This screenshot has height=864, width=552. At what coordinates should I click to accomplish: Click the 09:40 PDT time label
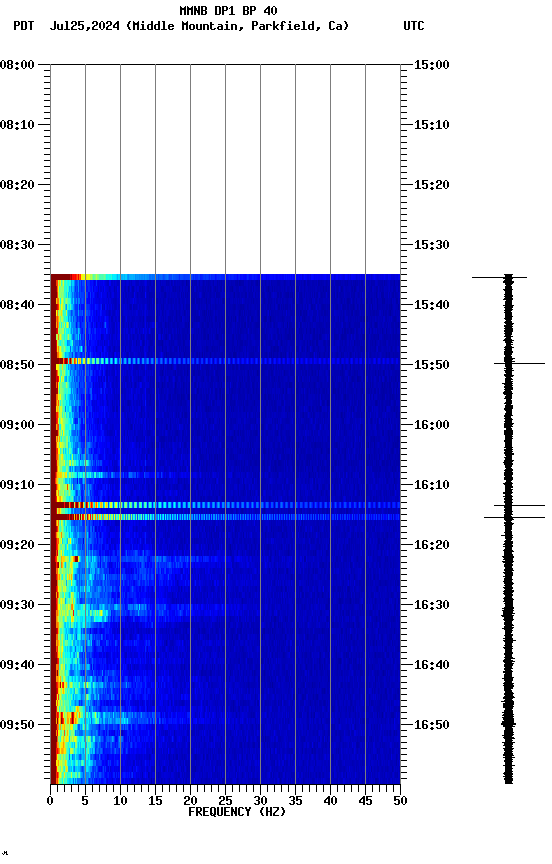pos(17,665)
